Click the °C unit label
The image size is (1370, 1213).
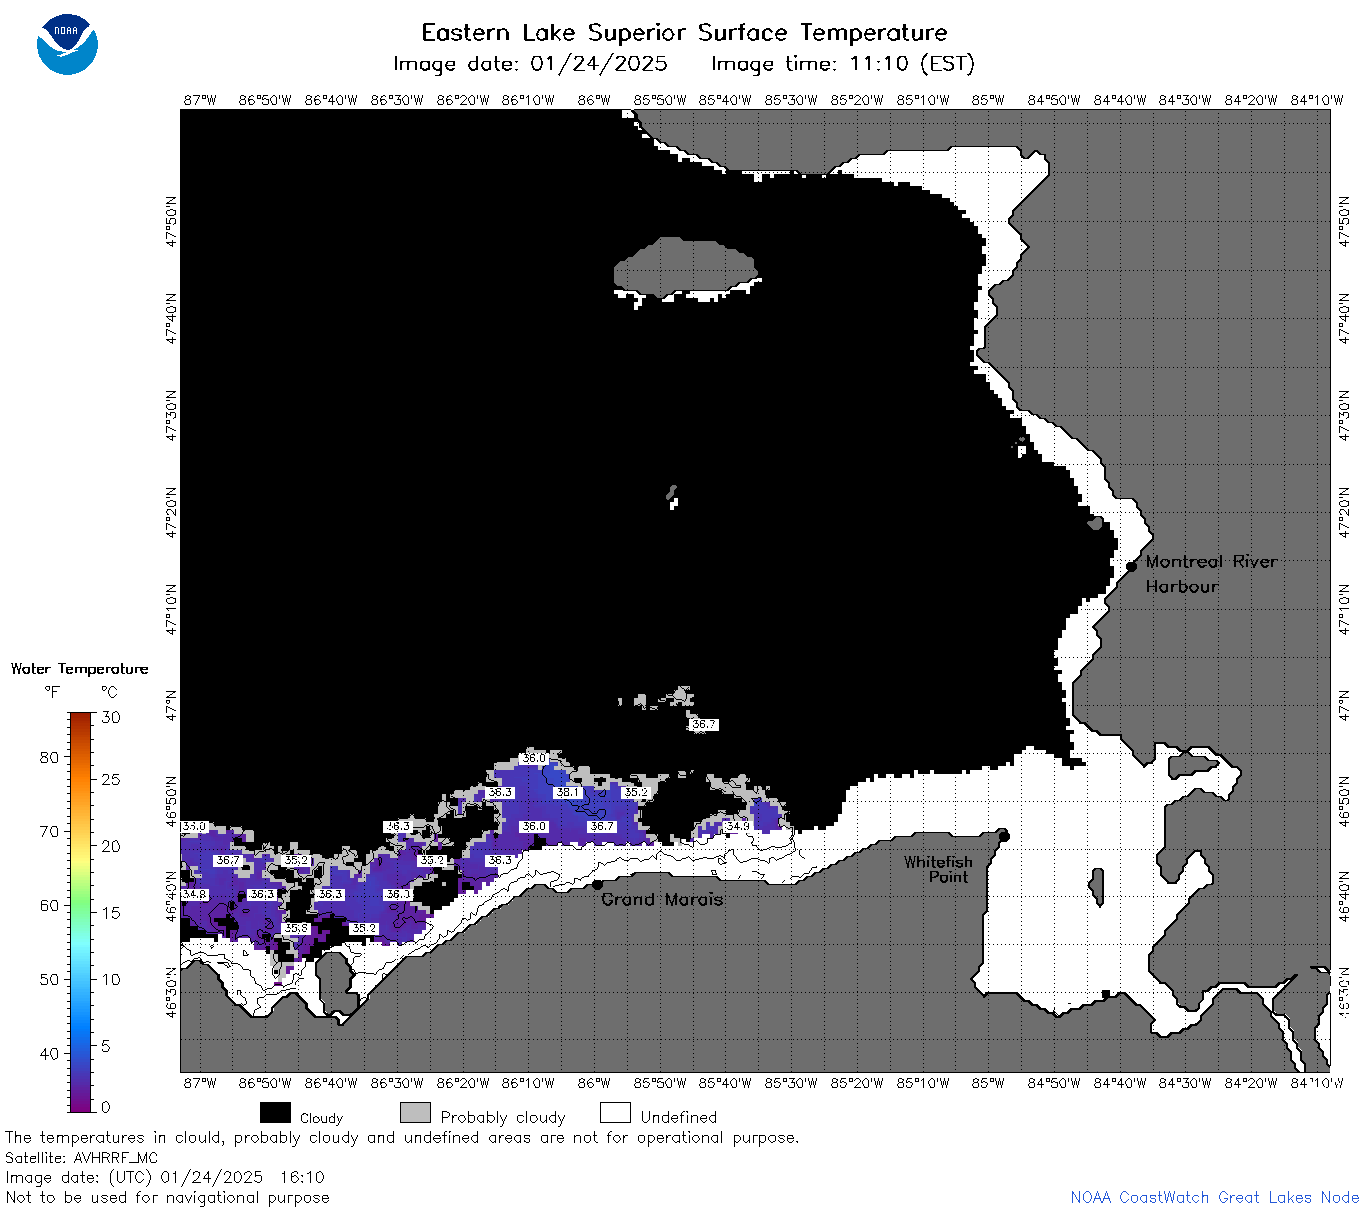109,692
